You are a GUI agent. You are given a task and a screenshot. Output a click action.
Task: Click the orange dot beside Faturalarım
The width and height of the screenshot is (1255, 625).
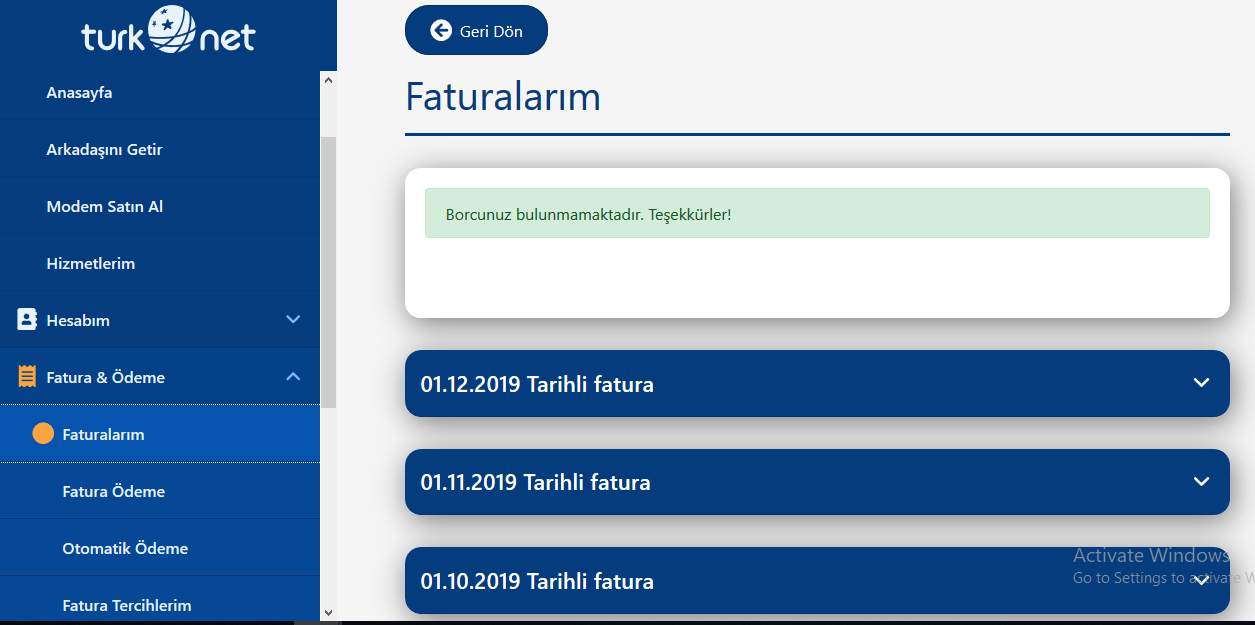(x=43, y=434)
